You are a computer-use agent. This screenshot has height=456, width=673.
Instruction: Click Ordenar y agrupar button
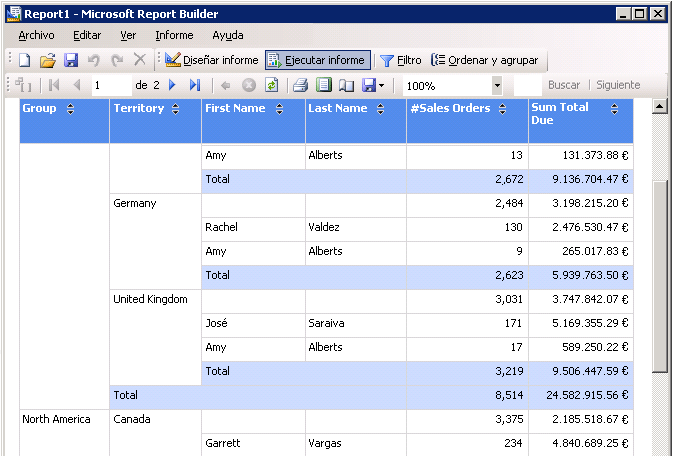click(485, 61)
